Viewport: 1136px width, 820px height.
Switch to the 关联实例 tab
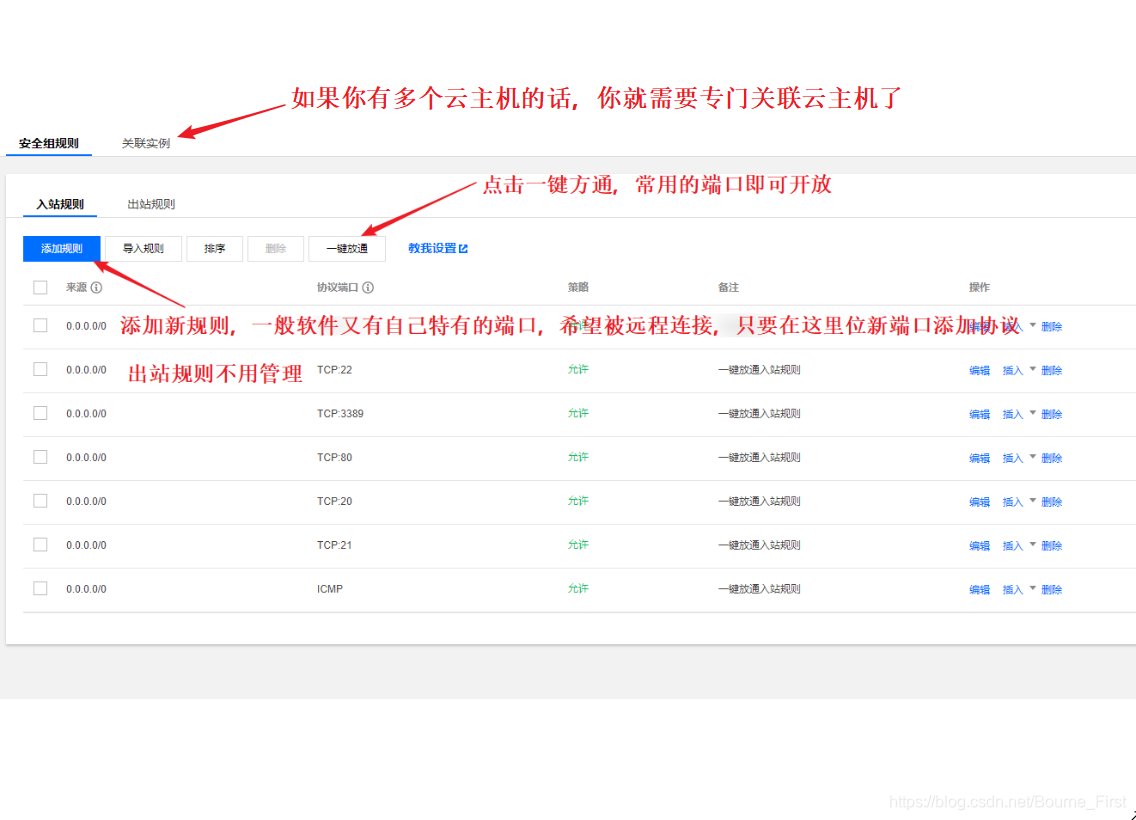pos(146,143)
